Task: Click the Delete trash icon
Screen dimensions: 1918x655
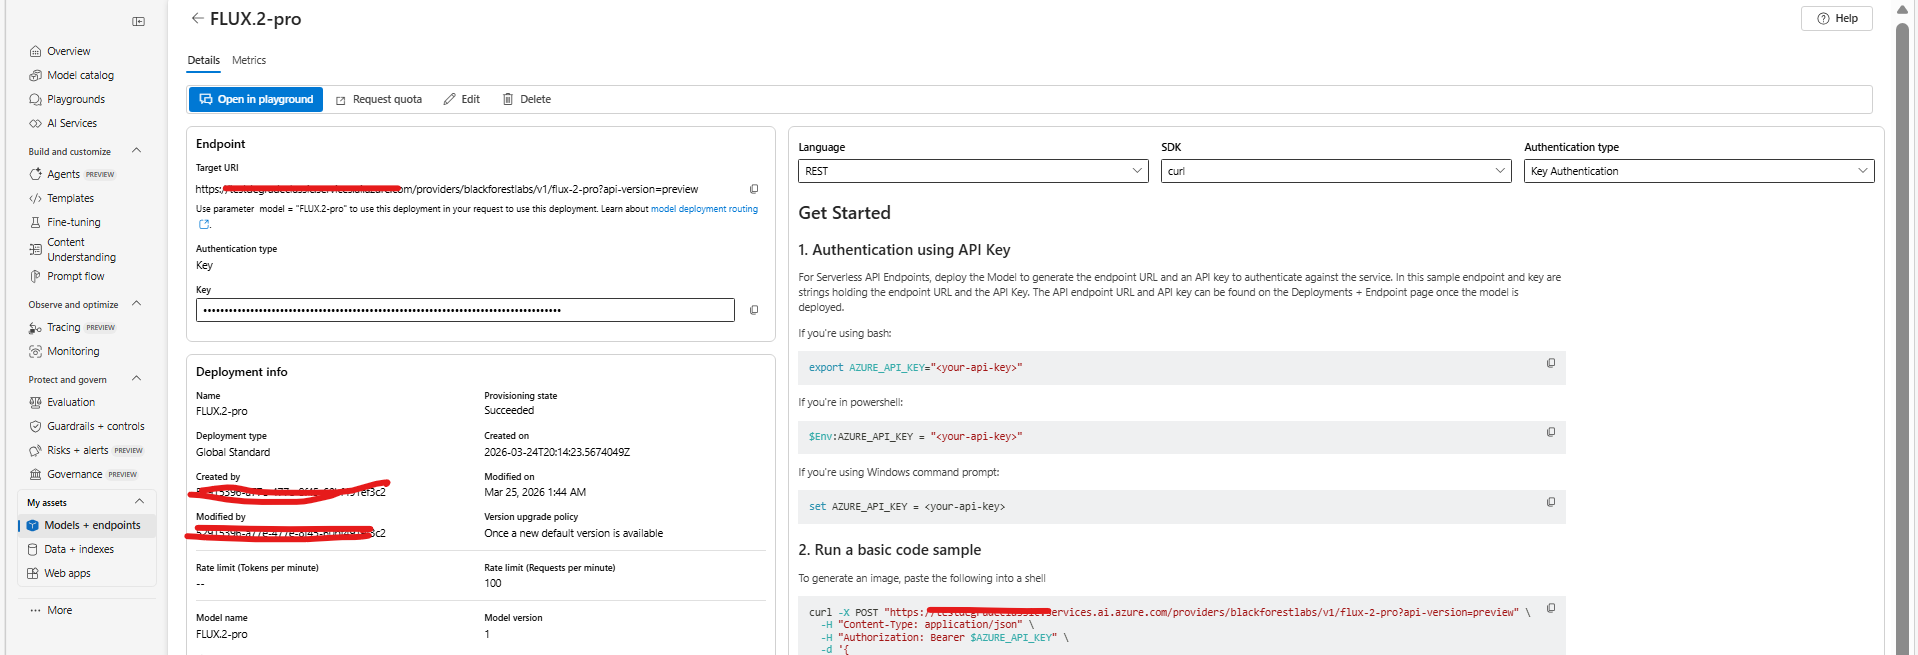Action: [x=508, y=99]
